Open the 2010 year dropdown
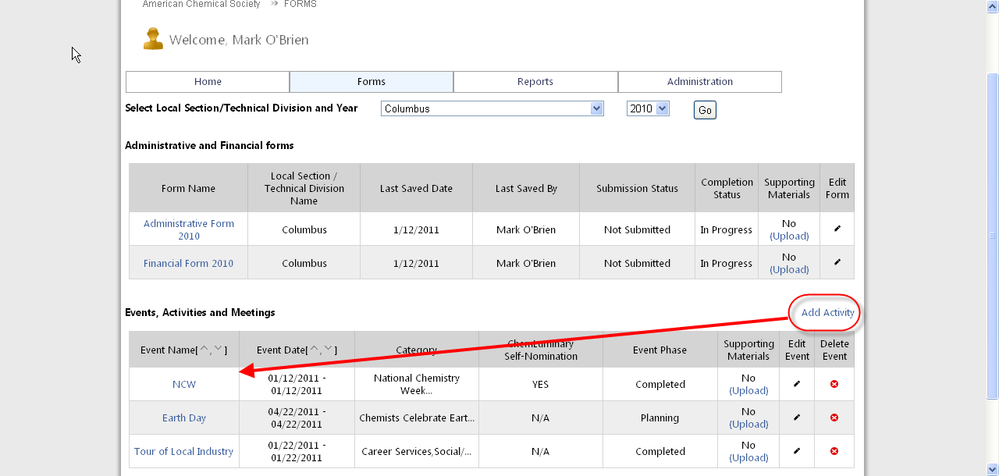The height and width of the screenshot is (476, 999). point(647,109)
